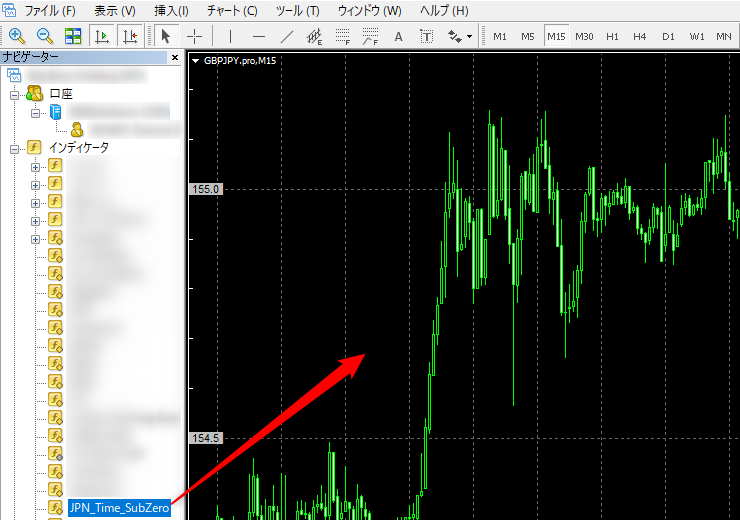Select the trendline drawing tool
Screen dimensions: 740x520
pyautogui.click(x=286, y=36)
